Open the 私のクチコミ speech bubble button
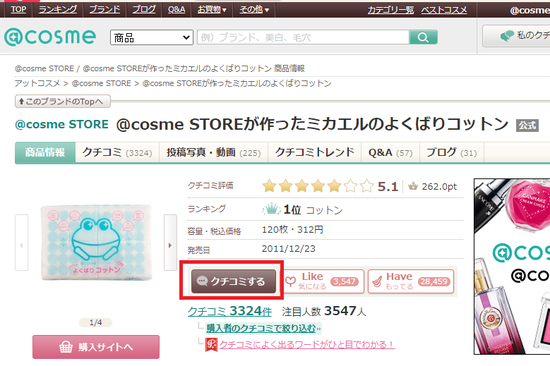This screenshot has height=366, width=550. 516,36
